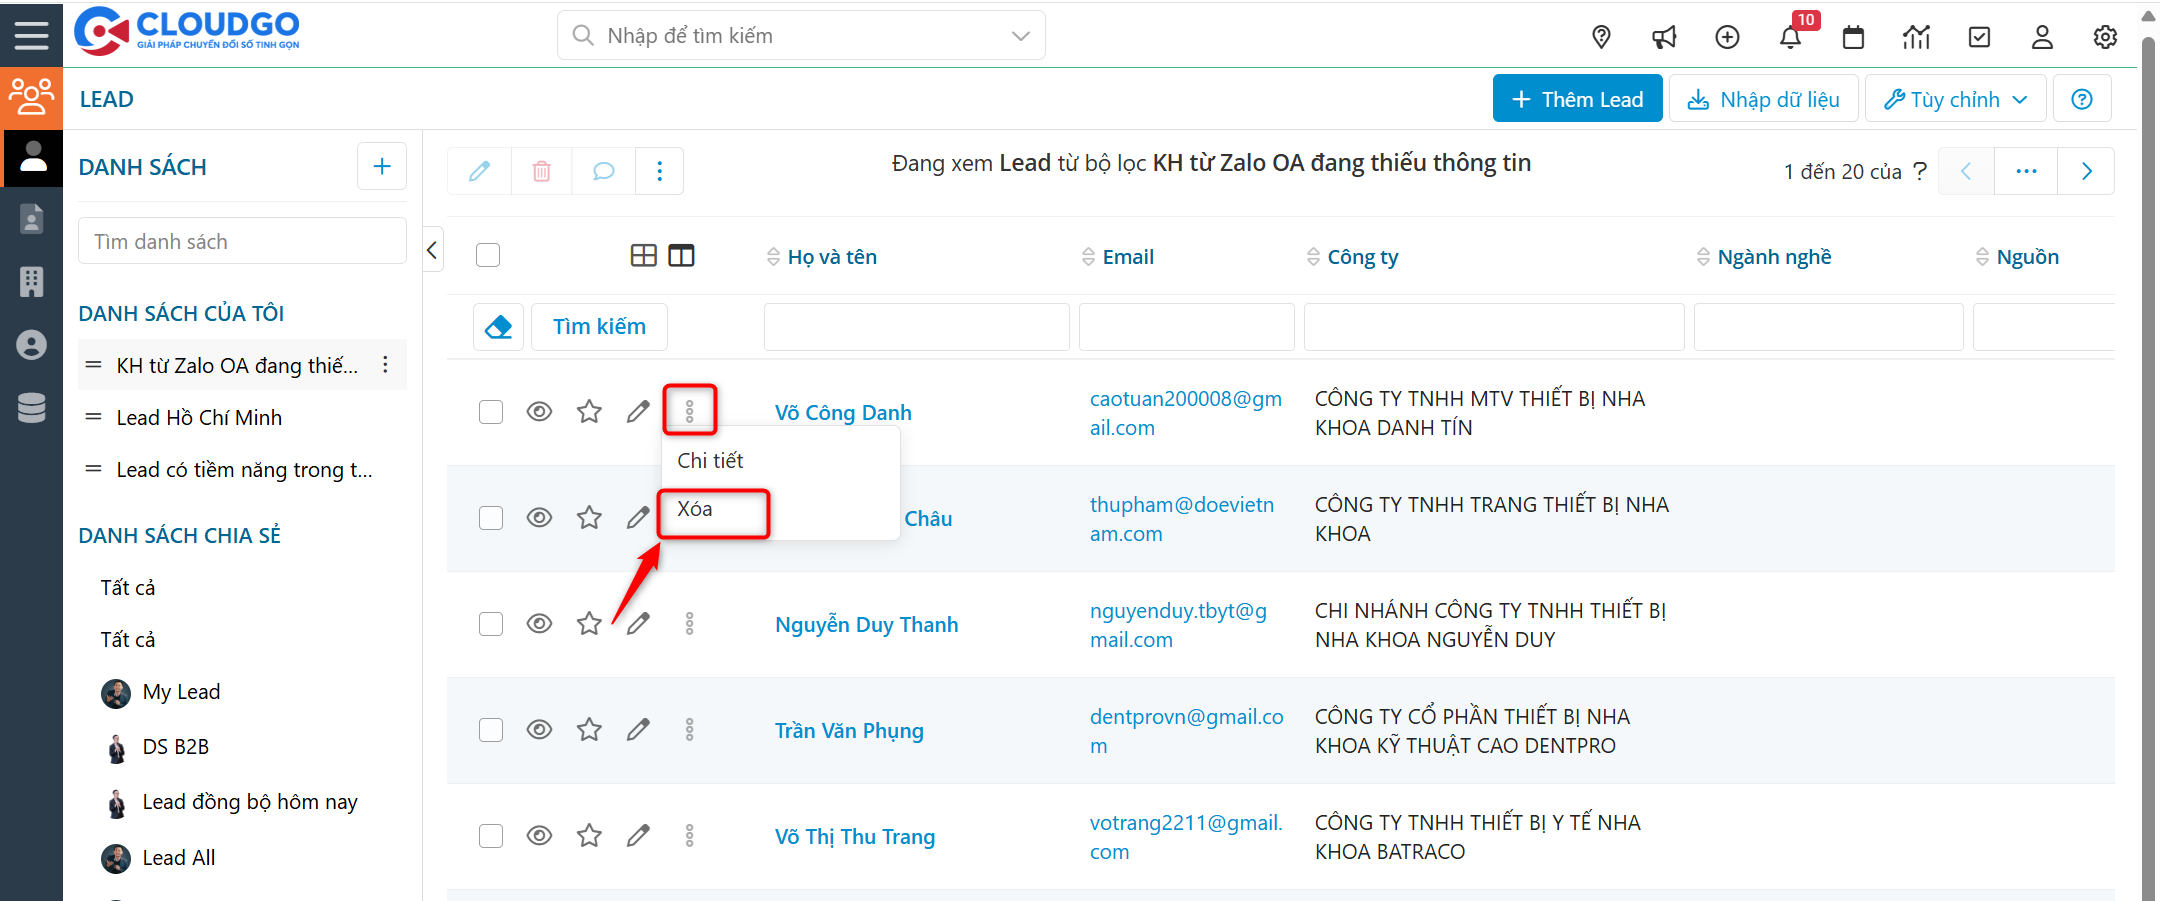2160x901 pixels.
Task: Click the mass edit pencil toolbar icon
Action: coord(479,171)
